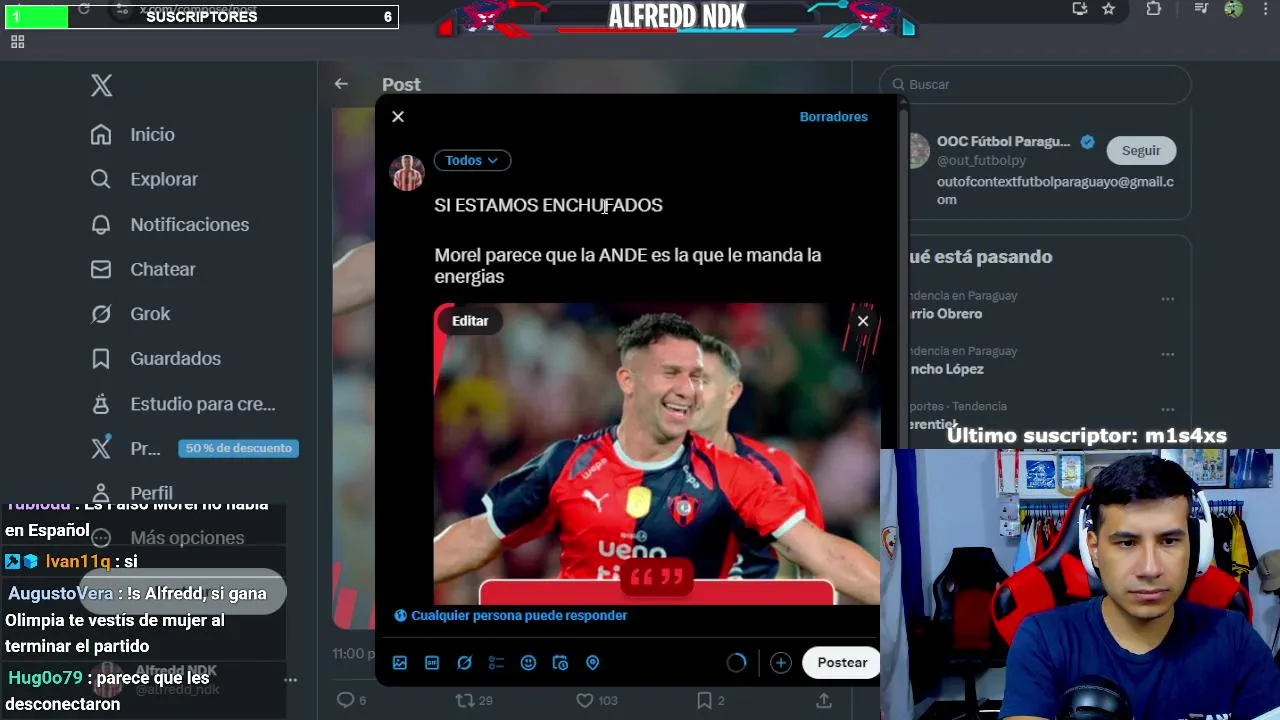The width and height of the screenshot is (1280, 720).
Task: Open Pancho López trend
Action: tap(946, 369)
